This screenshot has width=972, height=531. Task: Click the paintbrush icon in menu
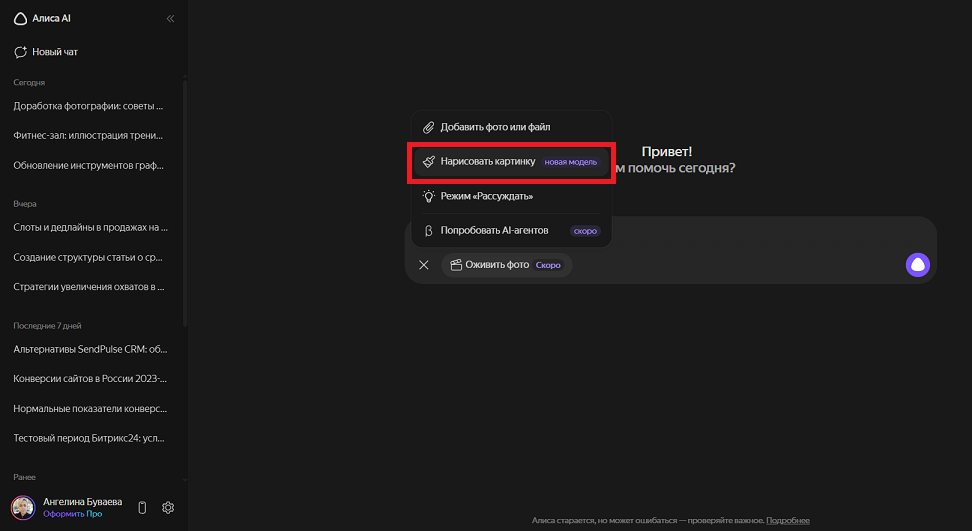428,162
